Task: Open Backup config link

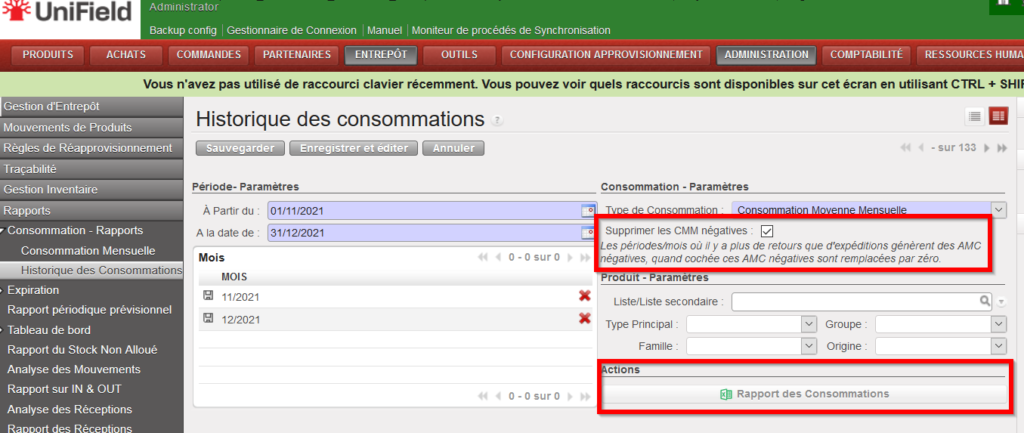Action: pos(184,30)
